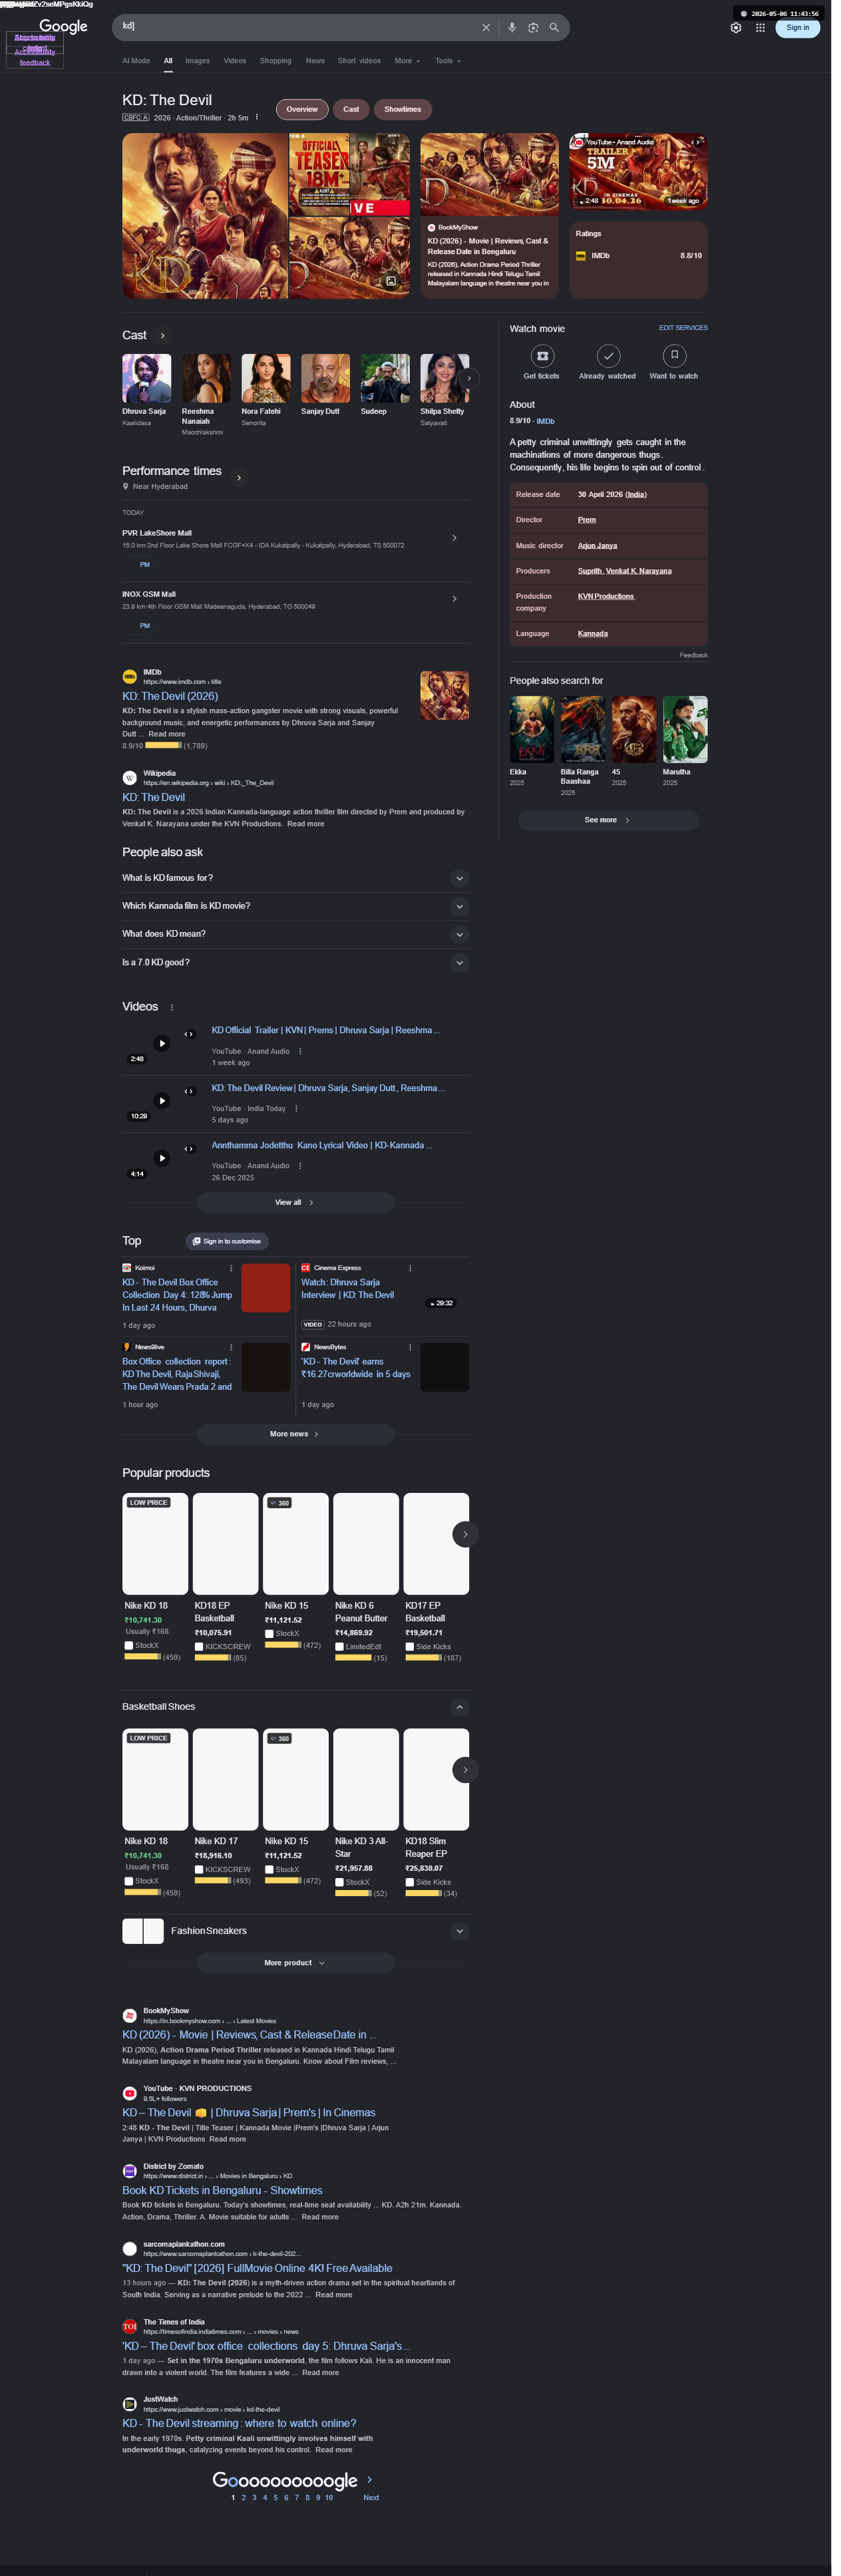841x2576 pixels.
Task: Go to results page 2
Action: [x=243, y=2498]
